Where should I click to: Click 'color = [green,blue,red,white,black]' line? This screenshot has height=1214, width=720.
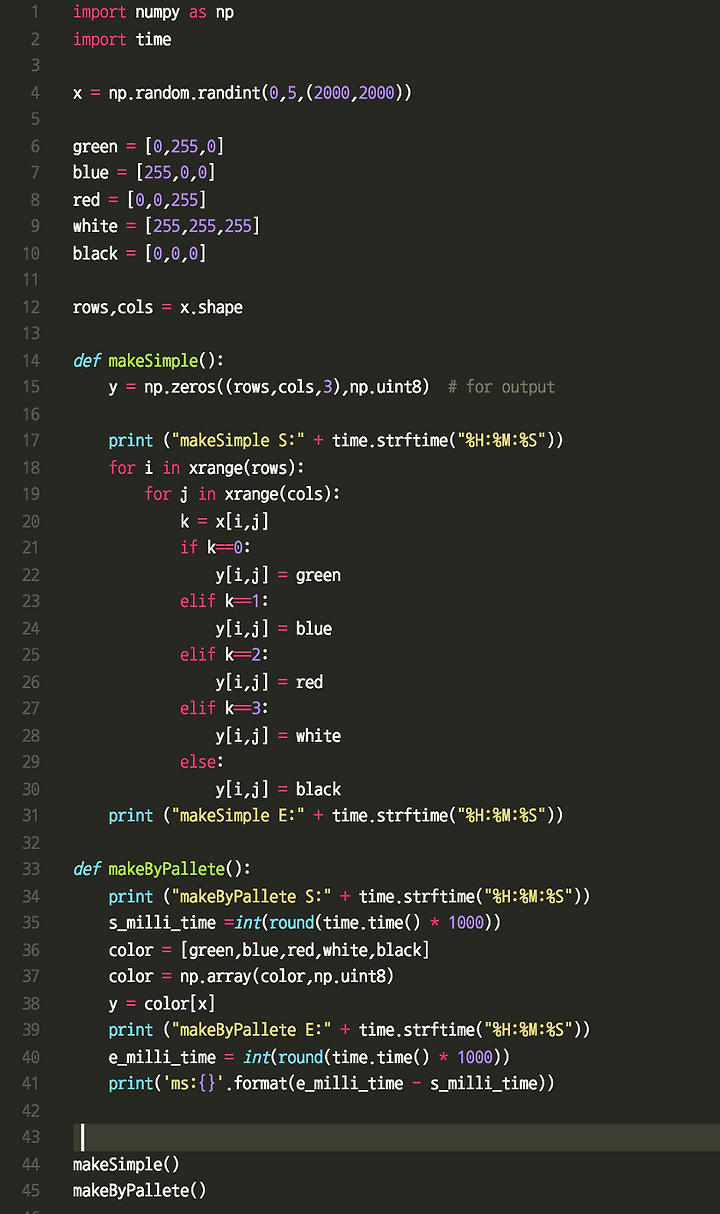269,949
